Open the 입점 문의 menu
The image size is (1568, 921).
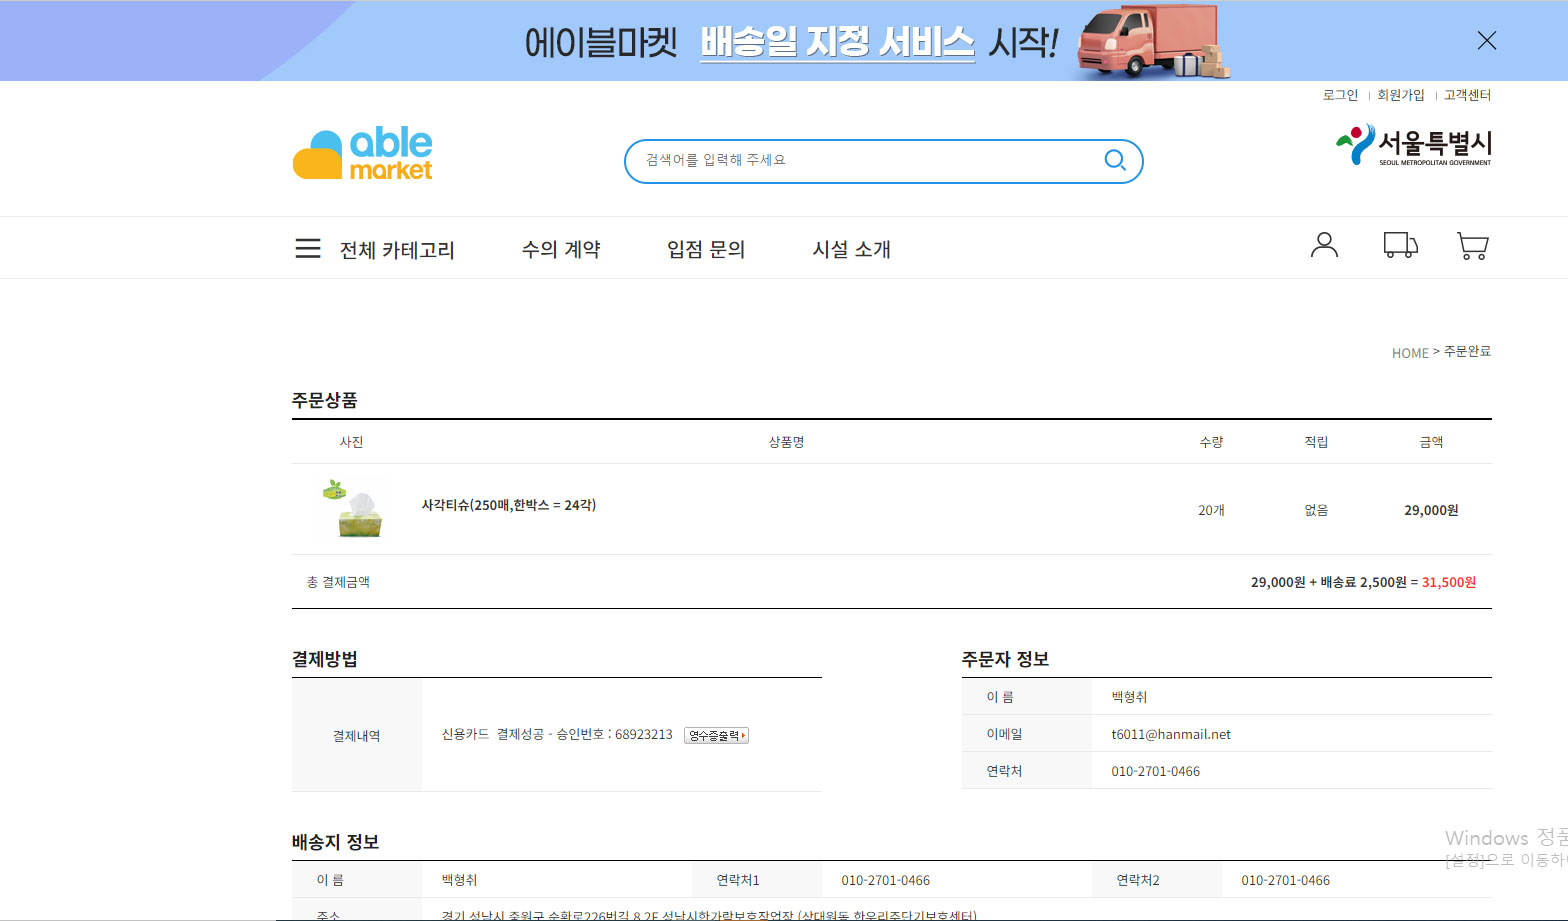(x=706, y=249)
